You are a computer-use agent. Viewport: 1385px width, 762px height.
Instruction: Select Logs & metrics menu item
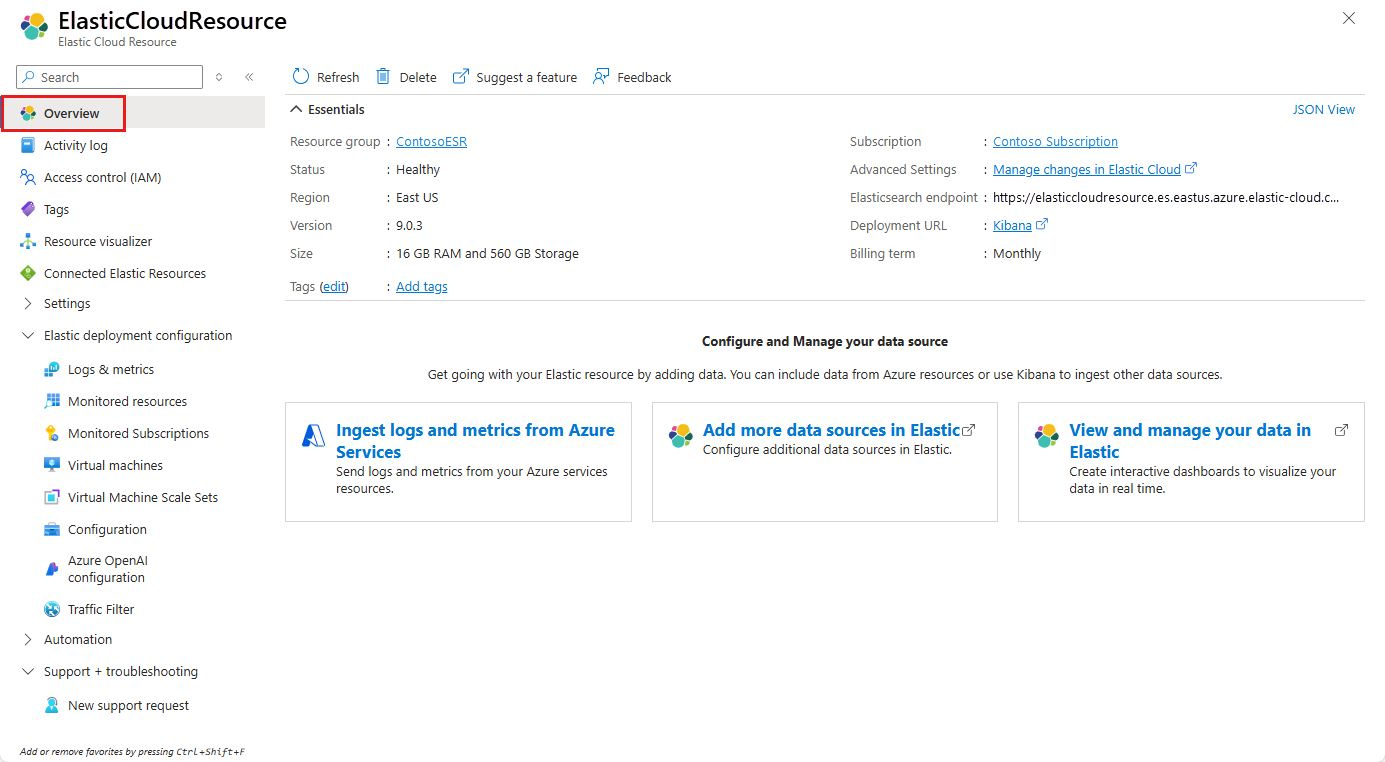point(110,369)
